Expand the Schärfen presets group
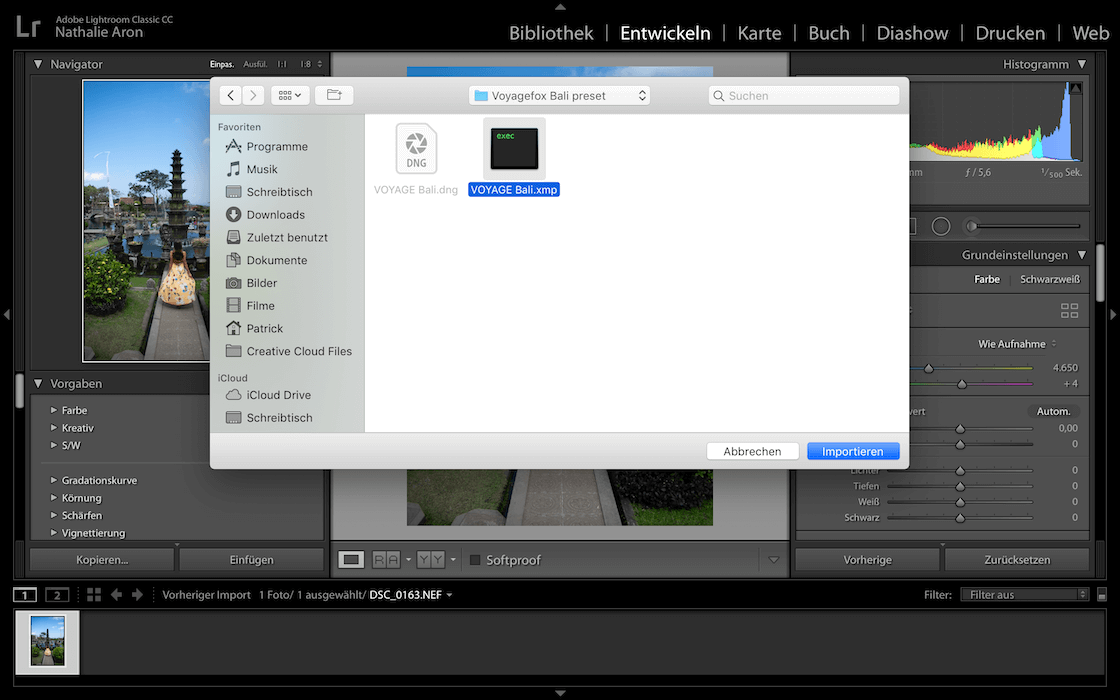Viewport: 1120px width, 700px height. 54,515
